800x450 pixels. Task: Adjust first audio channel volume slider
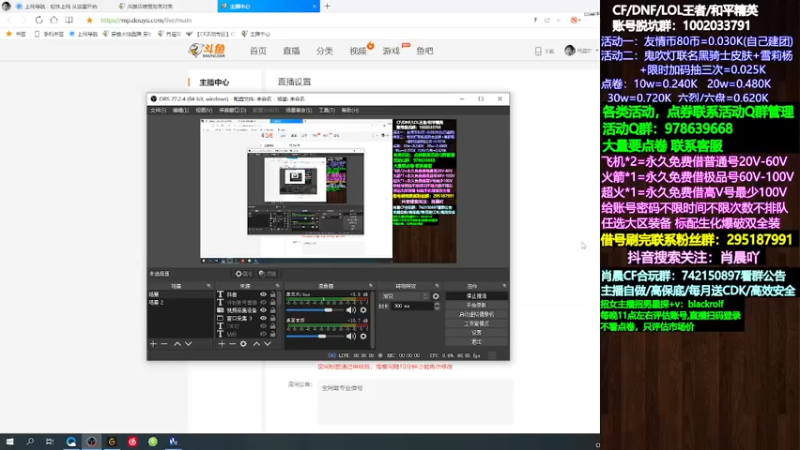coord(316,310)
